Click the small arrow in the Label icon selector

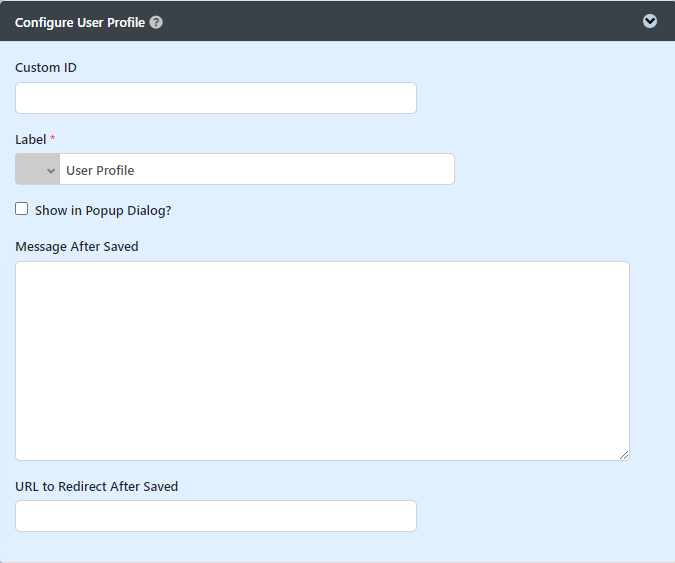tap(51, 171)
